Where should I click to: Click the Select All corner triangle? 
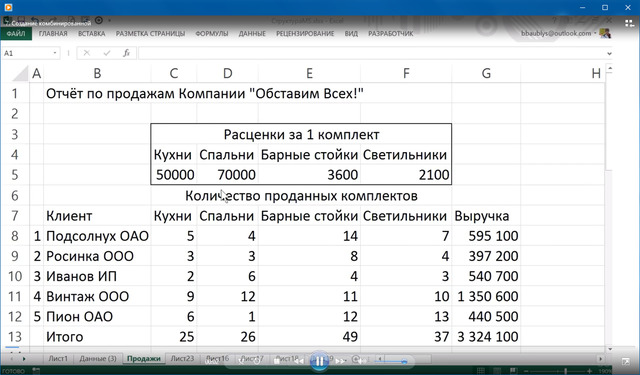(20, 73)
